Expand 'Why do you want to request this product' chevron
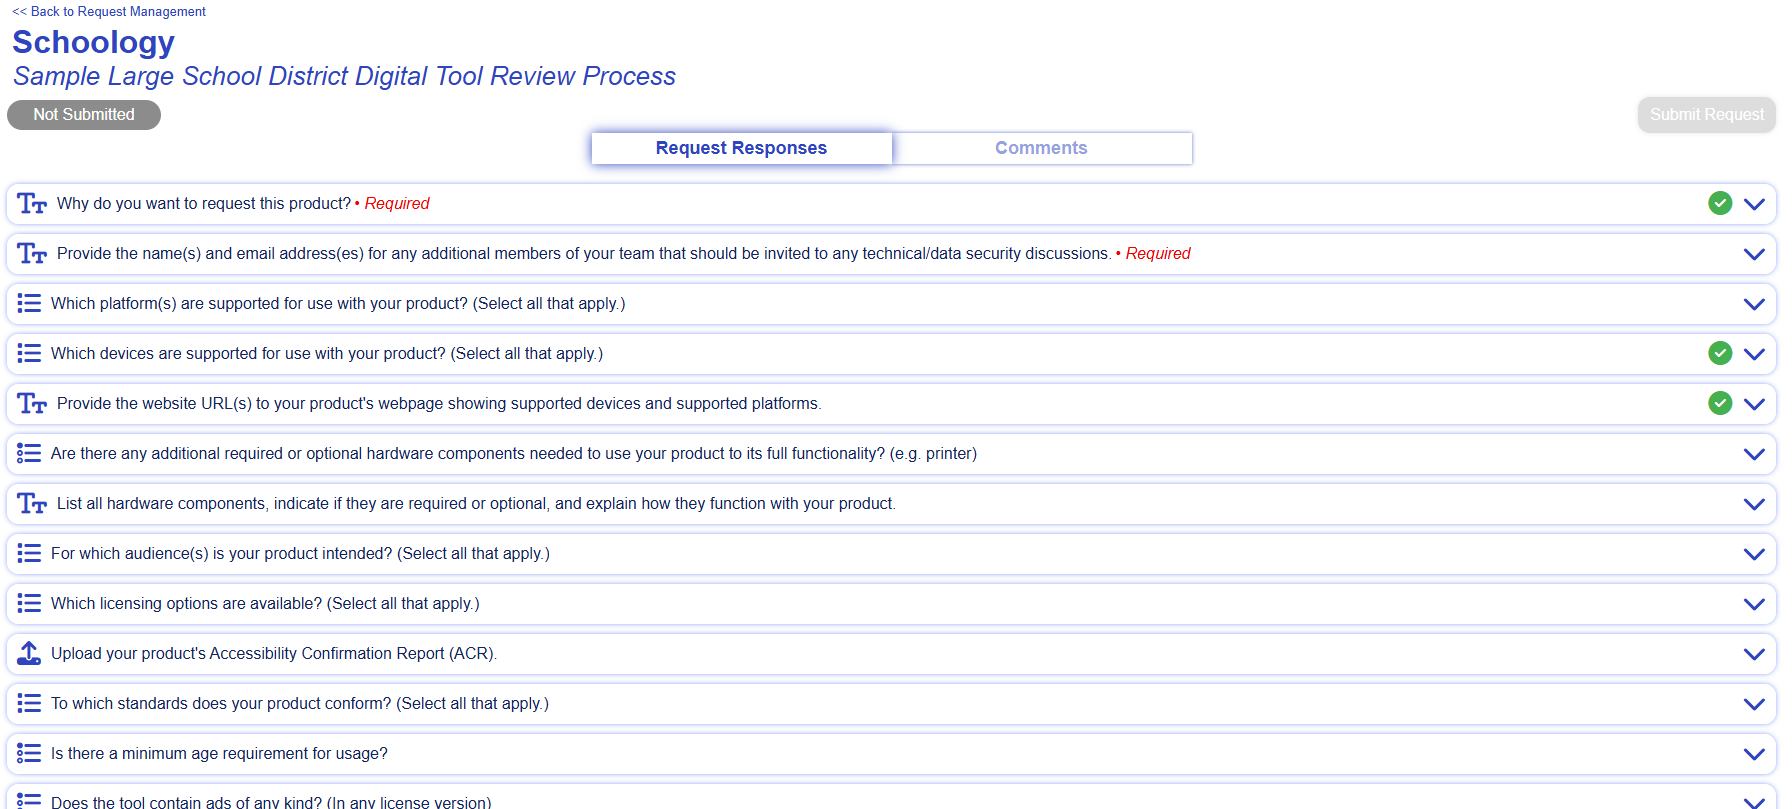The height and width of the screenshot is (809, 1792). click(x=1754, y=204)
